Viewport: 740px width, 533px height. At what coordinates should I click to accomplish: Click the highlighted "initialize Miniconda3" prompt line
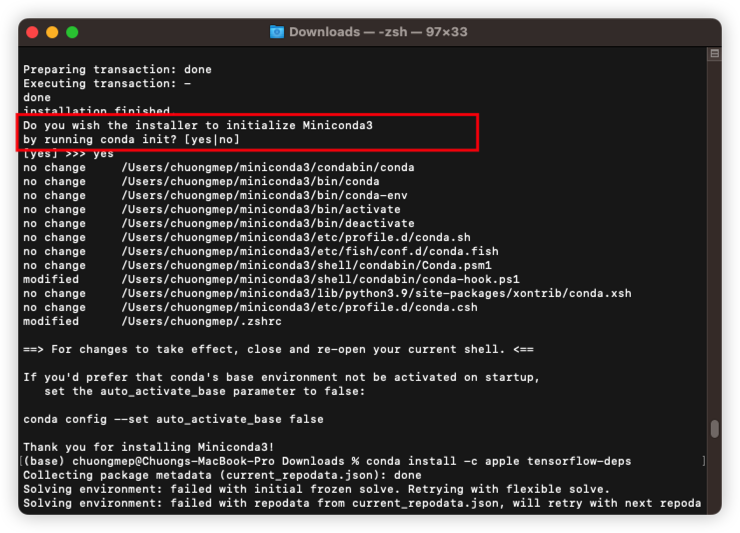point(197,126)
